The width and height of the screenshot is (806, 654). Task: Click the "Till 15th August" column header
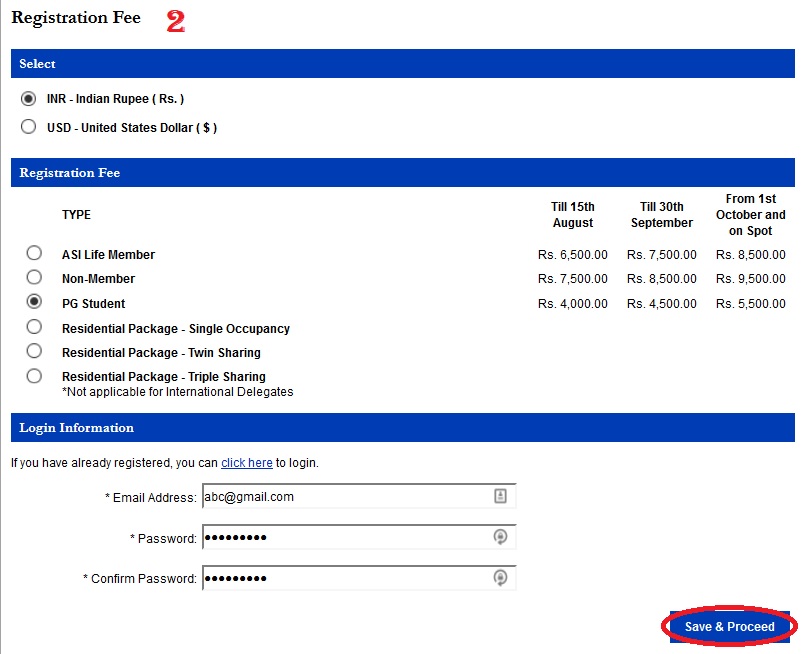pyautogui.click(x=572, y=215)
